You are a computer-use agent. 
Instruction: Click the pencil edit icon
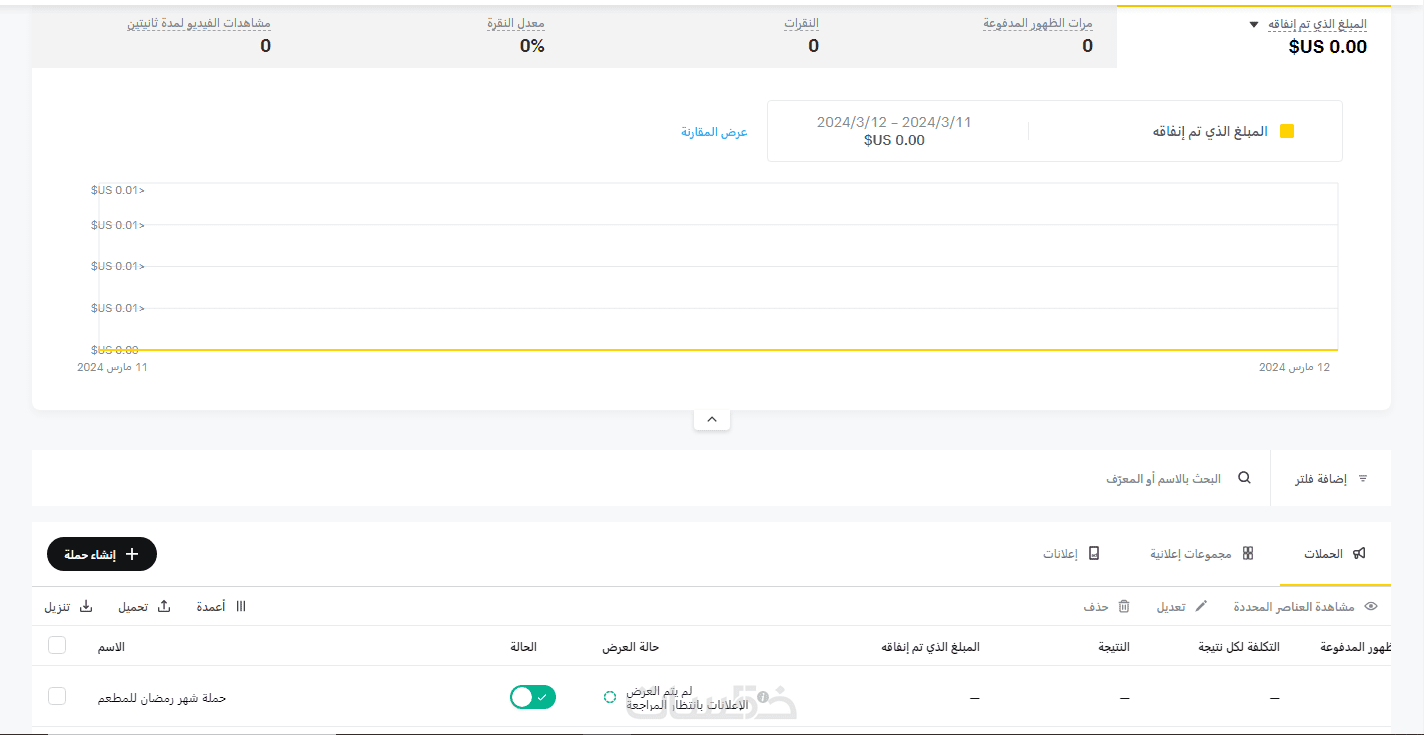click(x=1201, y=606)
